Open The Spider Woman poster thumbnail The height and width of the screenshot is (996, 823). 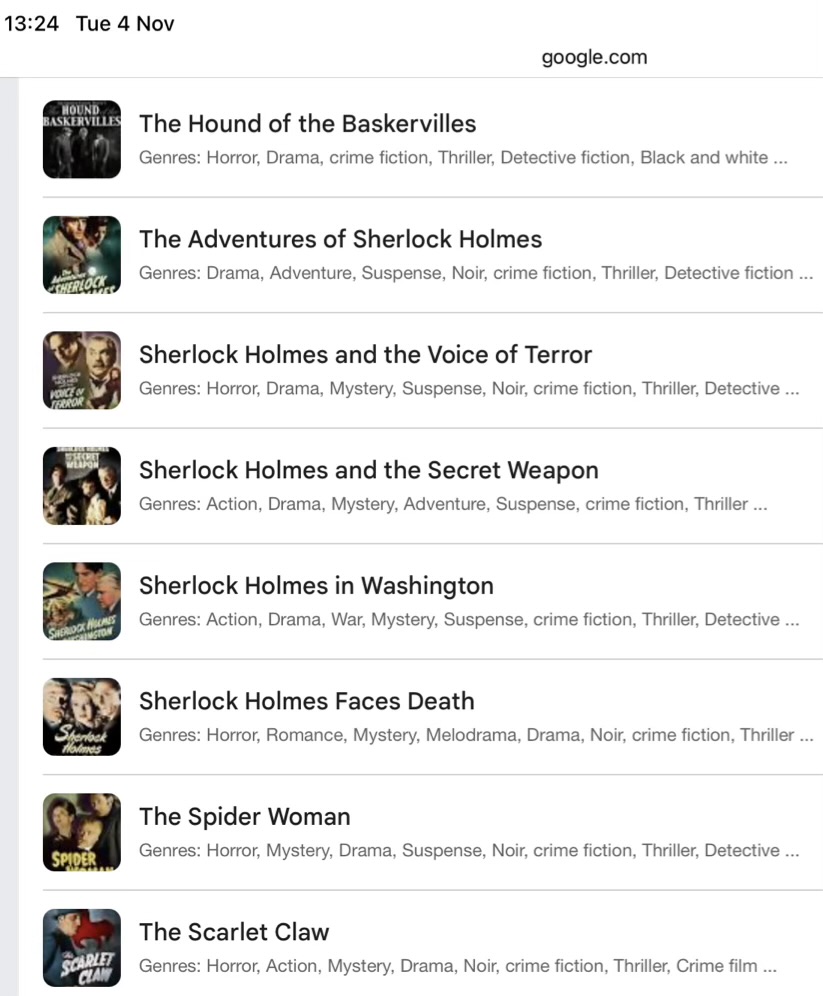[82, 832]
